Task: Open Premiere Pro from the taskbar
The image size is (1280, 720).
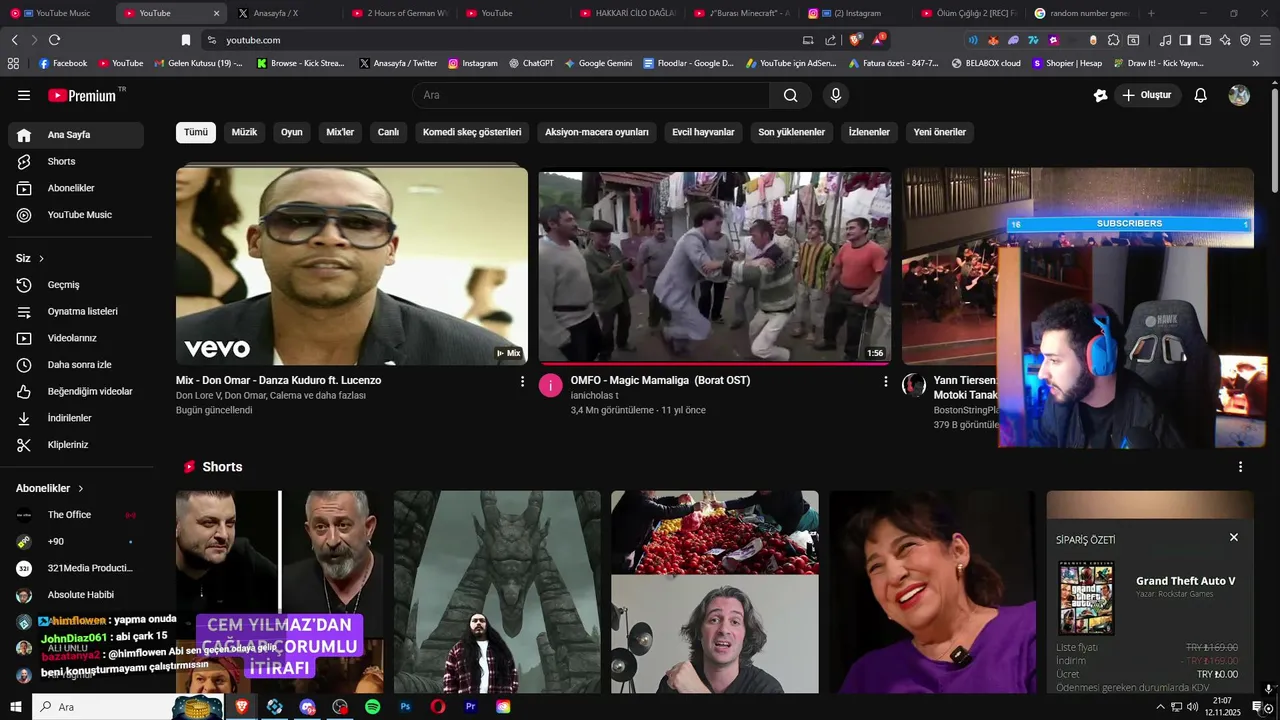Action: point(470,707)
